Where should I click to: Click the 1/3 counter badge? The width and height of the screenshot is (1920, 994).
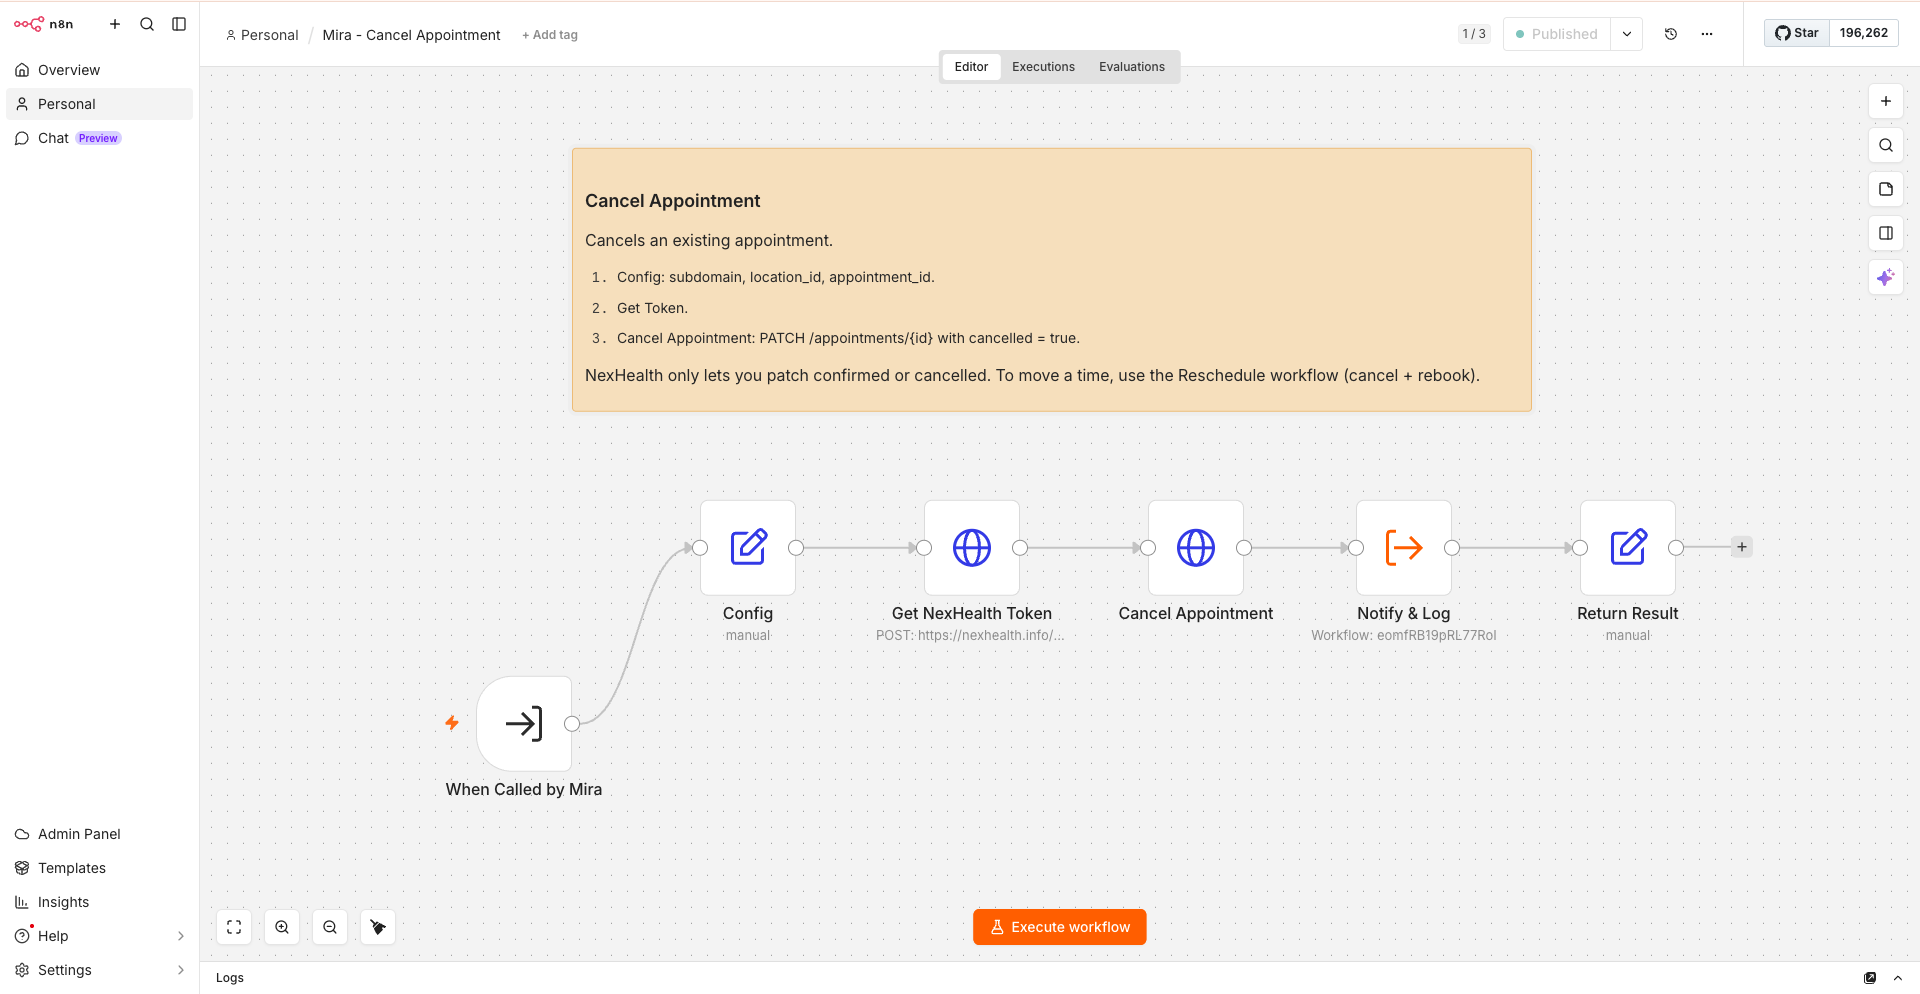[x=1474, y=34]
